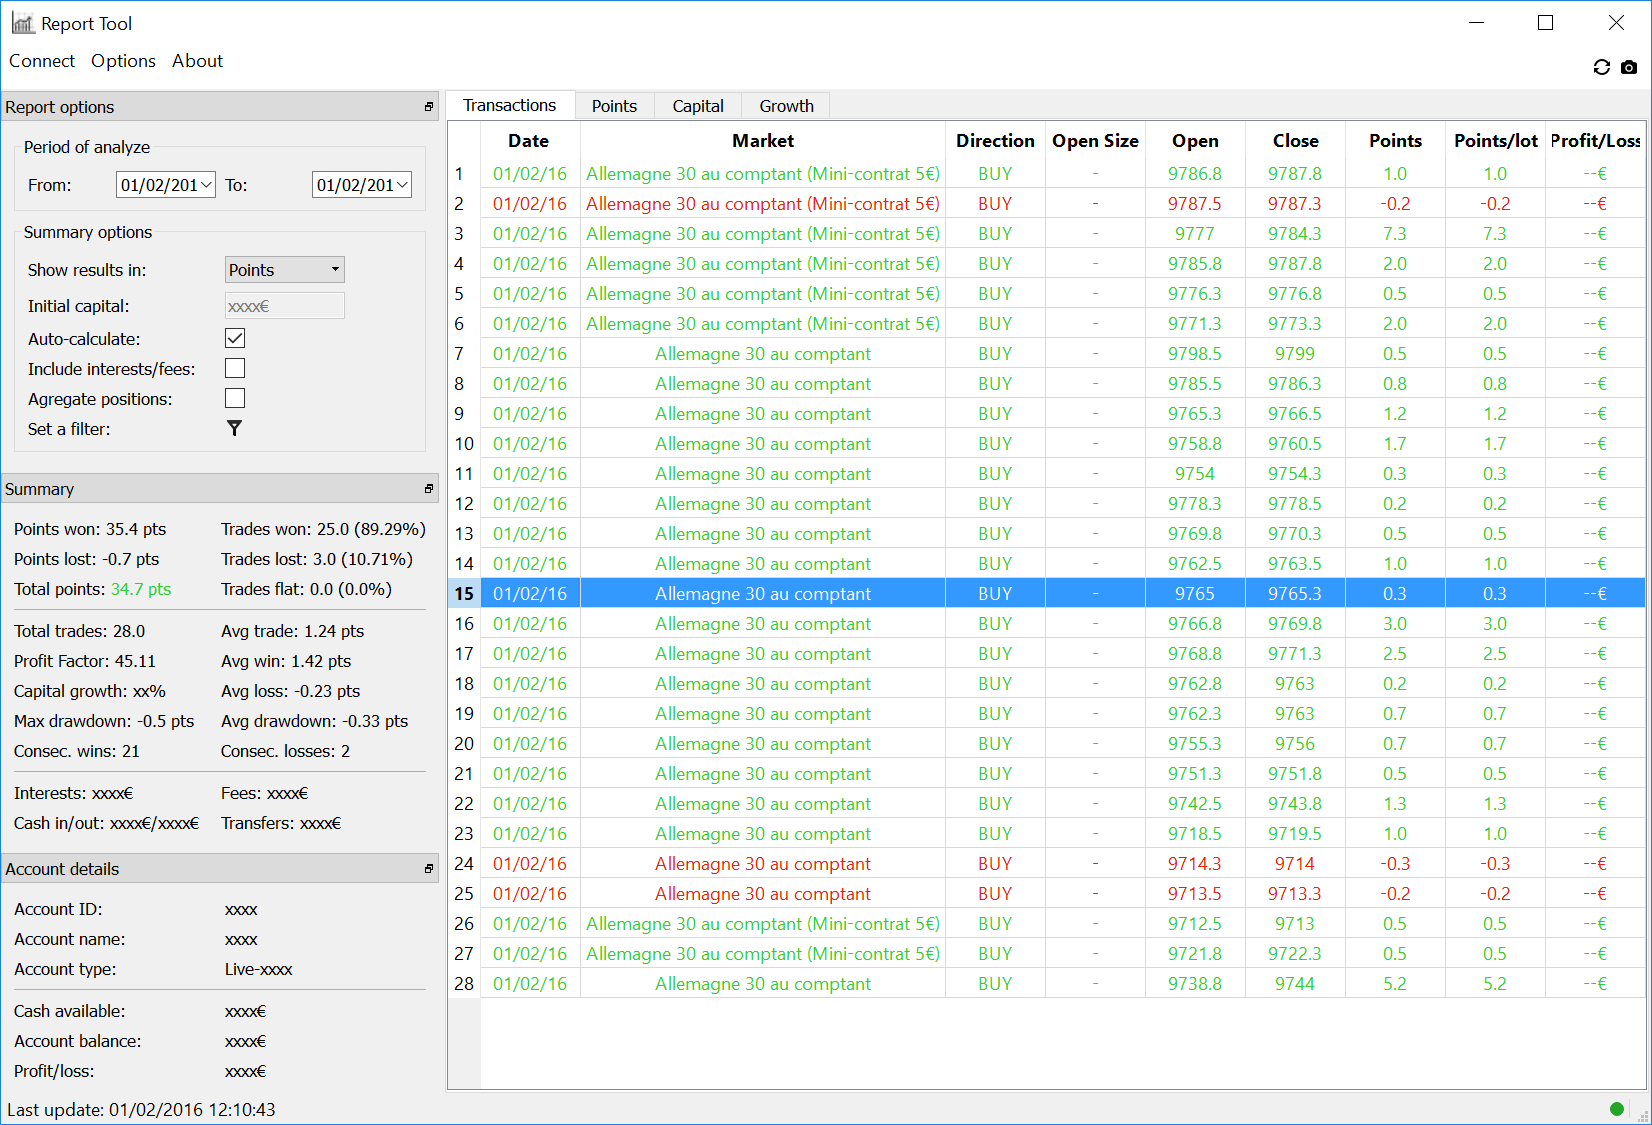This screenshot has height=1125, width=1652.
Task: Click the refresh icon in the toolbar
Action: (1601, 67)
